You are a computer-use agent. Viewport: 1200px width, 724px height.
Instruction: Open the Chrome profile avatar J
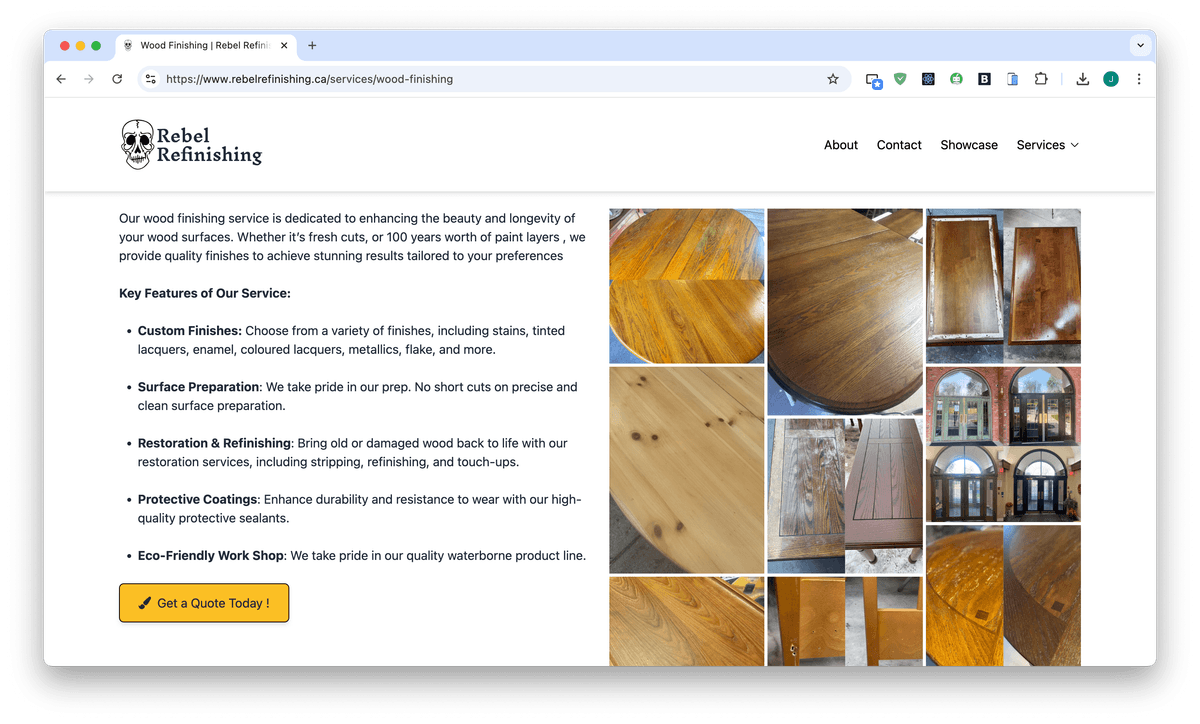pos(1110,78)
